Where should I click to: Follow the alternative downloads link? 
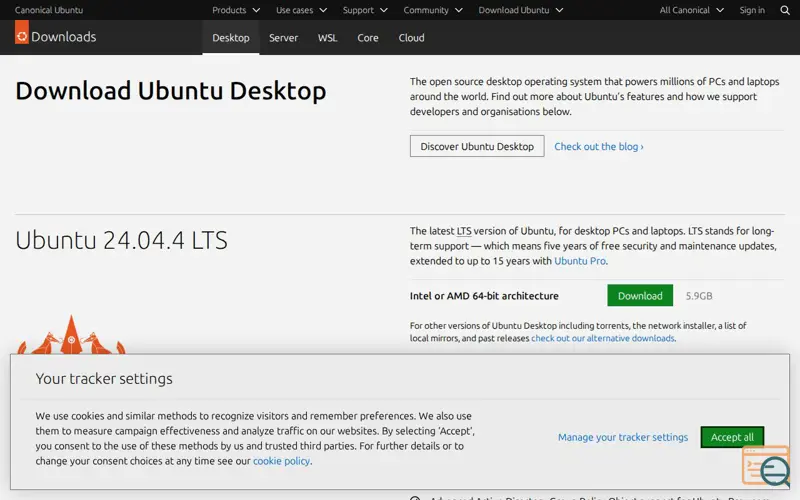pos(603,338)
